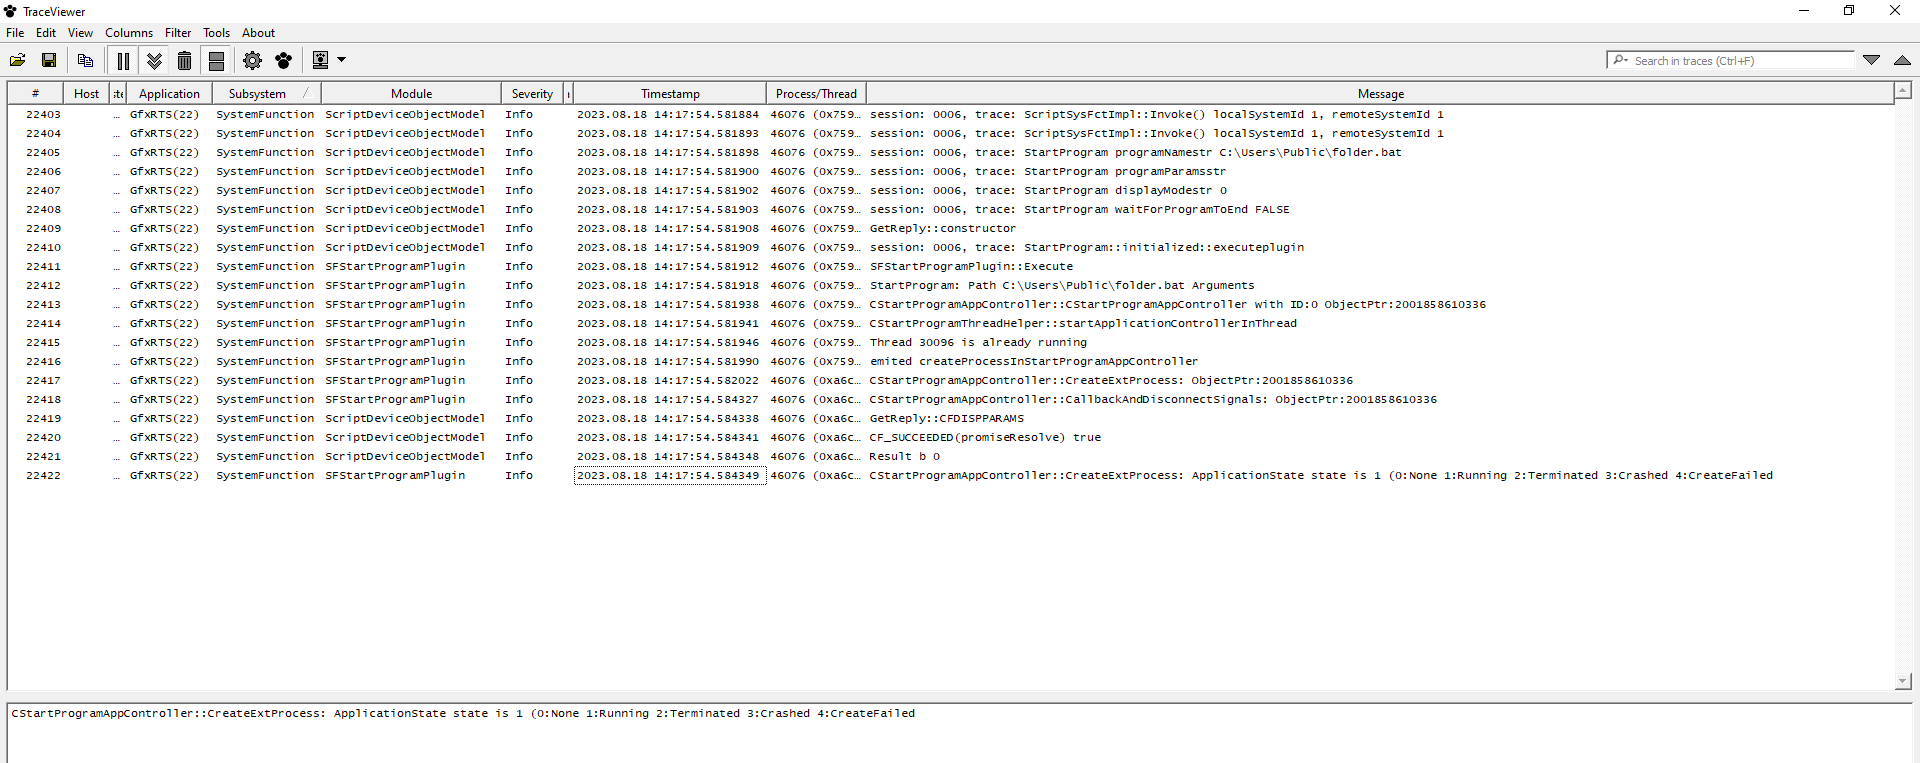Click the save floppy disk icon
The width and height of the screenshot is (1920, 763).
[x=48, y=61]
